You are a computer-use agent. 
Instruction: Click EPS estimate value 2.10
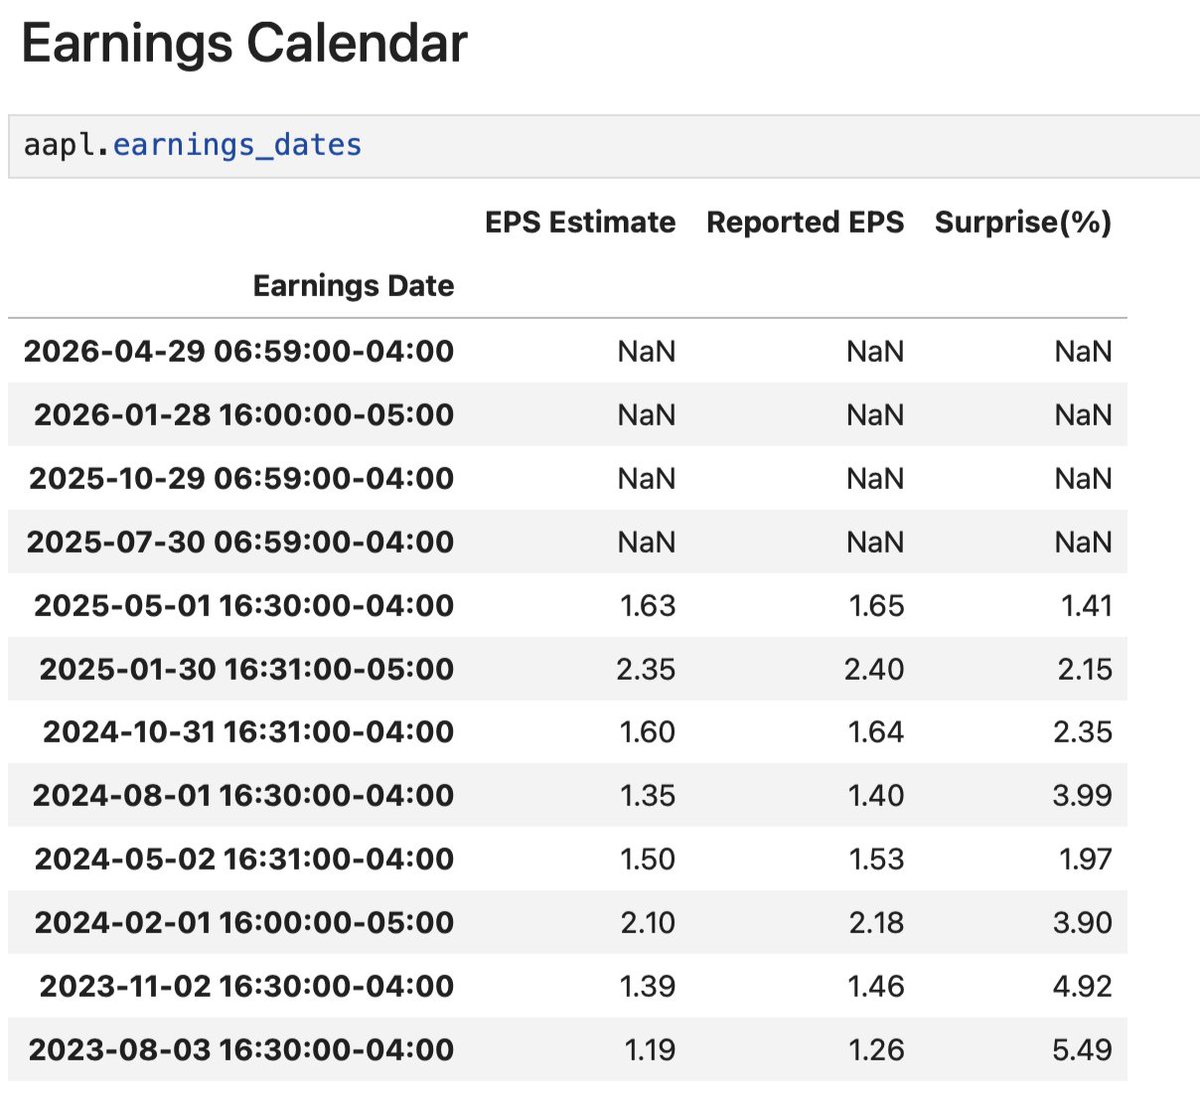coord(648,922)
